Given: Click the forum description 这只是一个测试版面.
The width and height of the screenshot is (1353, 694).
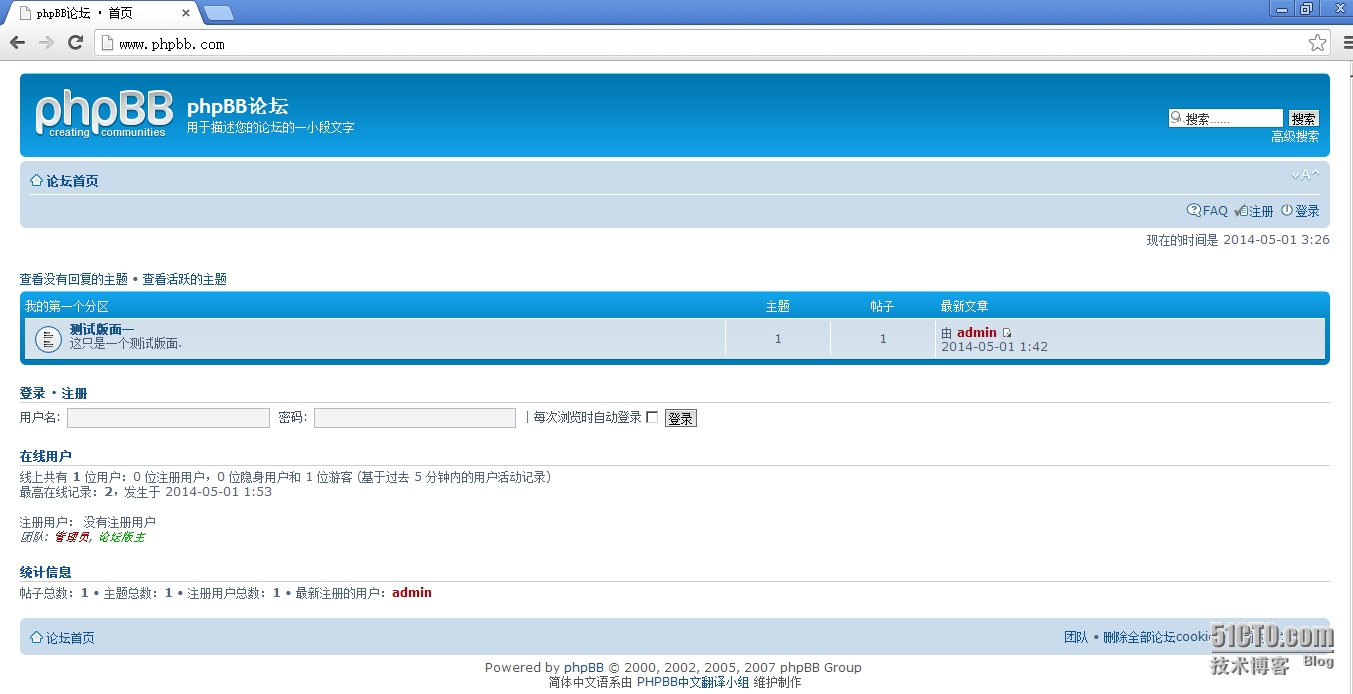Looking at the screenshot, I should pos(126,343).
